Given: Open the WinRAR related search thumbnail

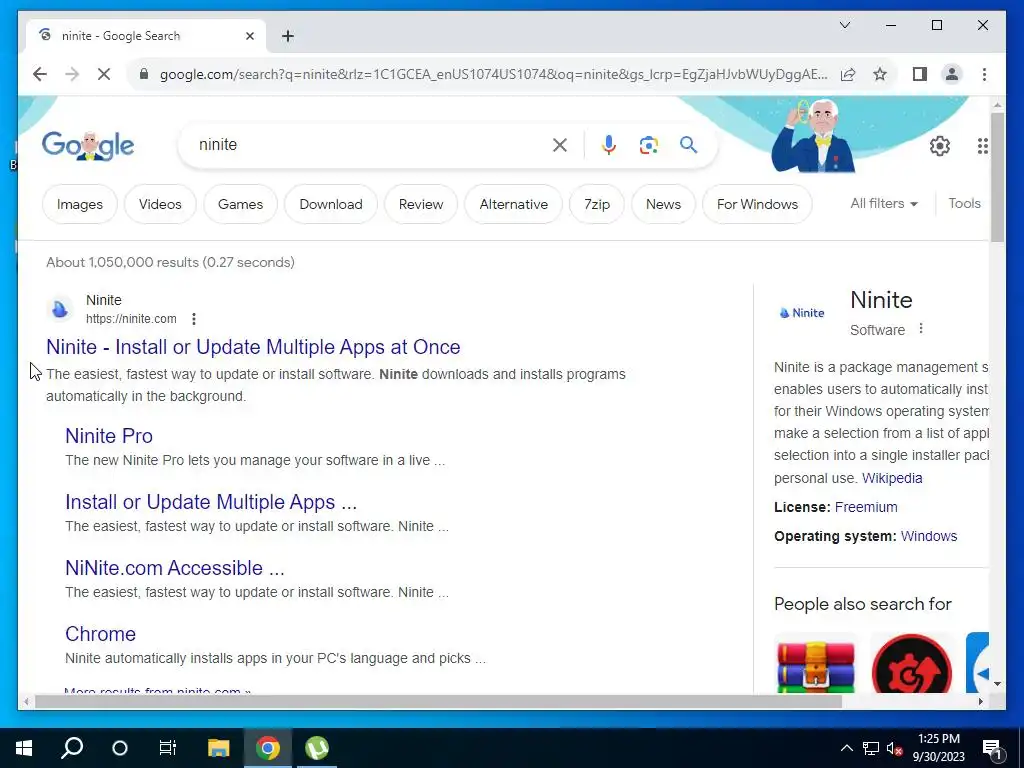Looking at the screenshot, I should point(815,665).
